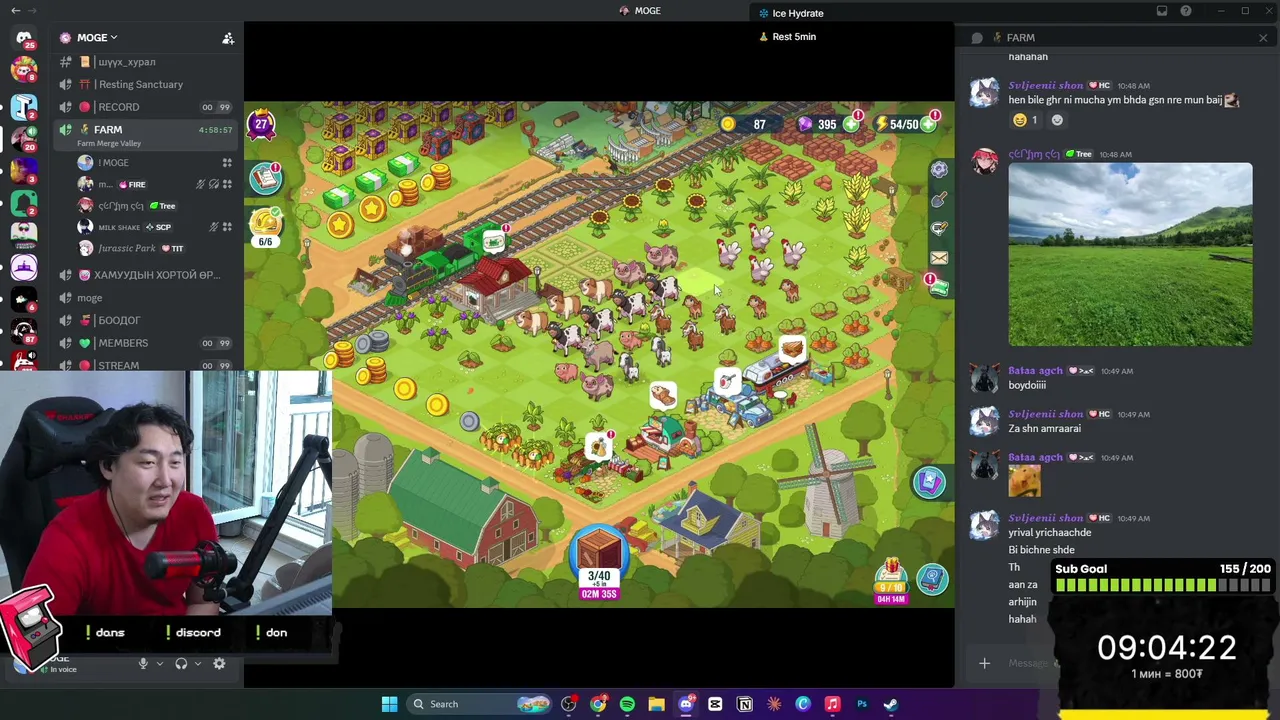Open Bataa agch's sticker image in chat
Screen dimensions: 1280x720
pos(1024,482)
